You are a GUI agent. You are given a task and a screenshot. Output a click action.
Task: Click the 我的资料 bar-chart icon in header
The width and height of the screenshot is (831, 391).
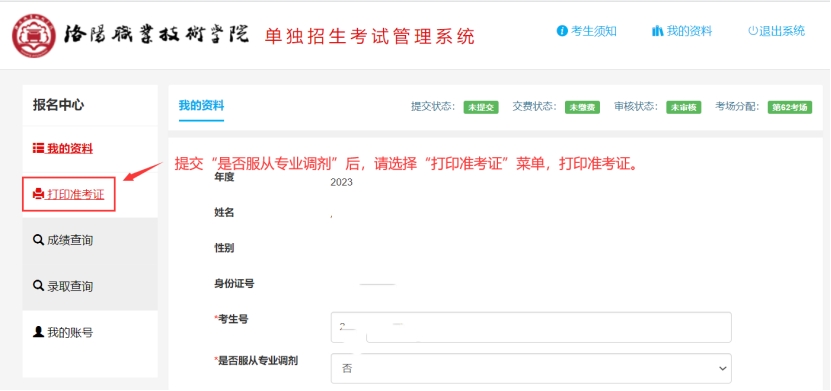(x=657, y=31)
